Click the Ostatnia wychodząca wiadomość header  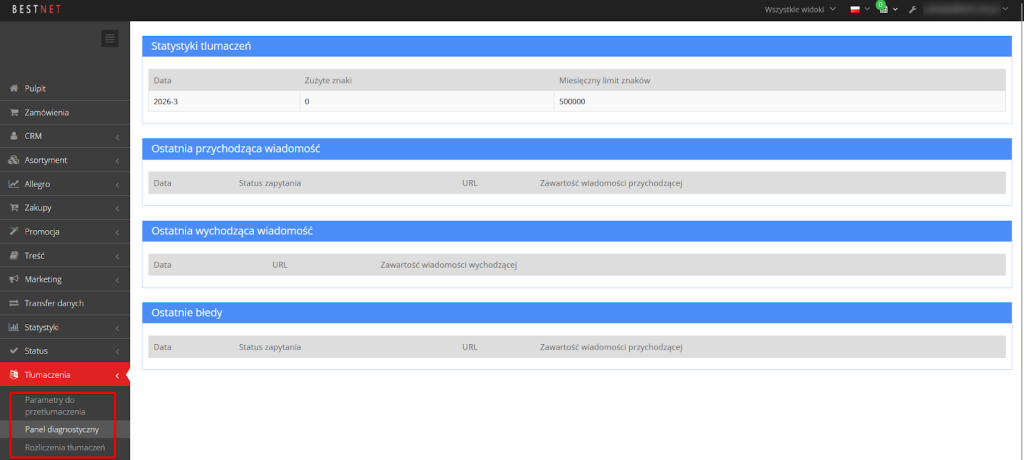pyautogui.click(x=577, y=231)
